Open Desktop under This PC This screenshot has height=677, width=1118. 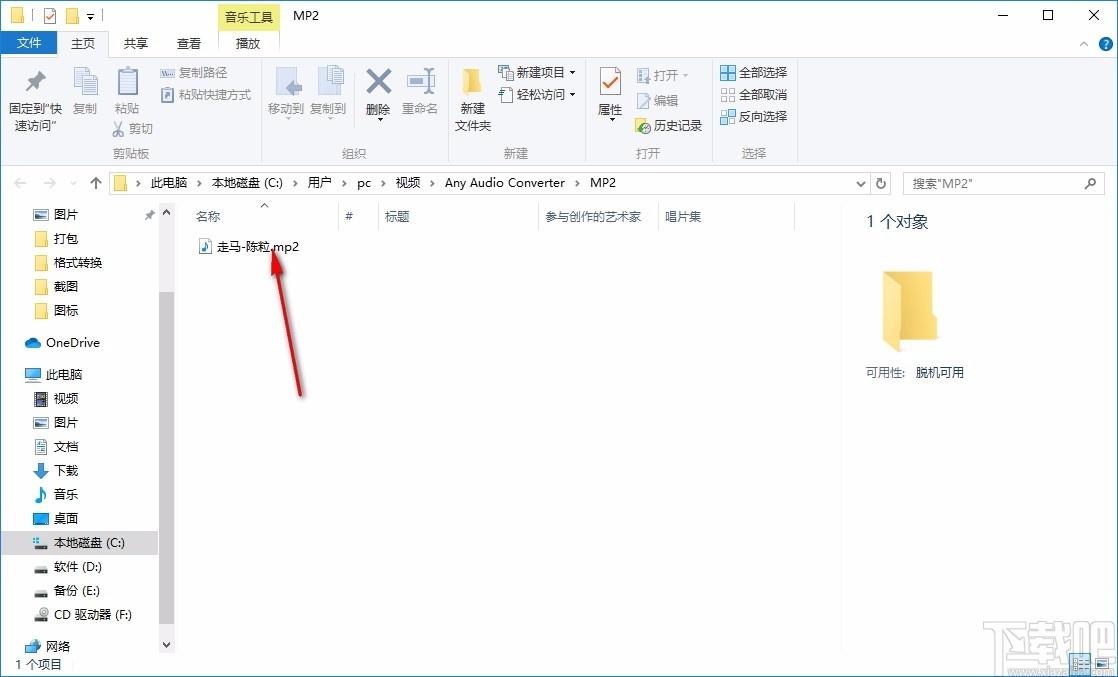point(57,519)
